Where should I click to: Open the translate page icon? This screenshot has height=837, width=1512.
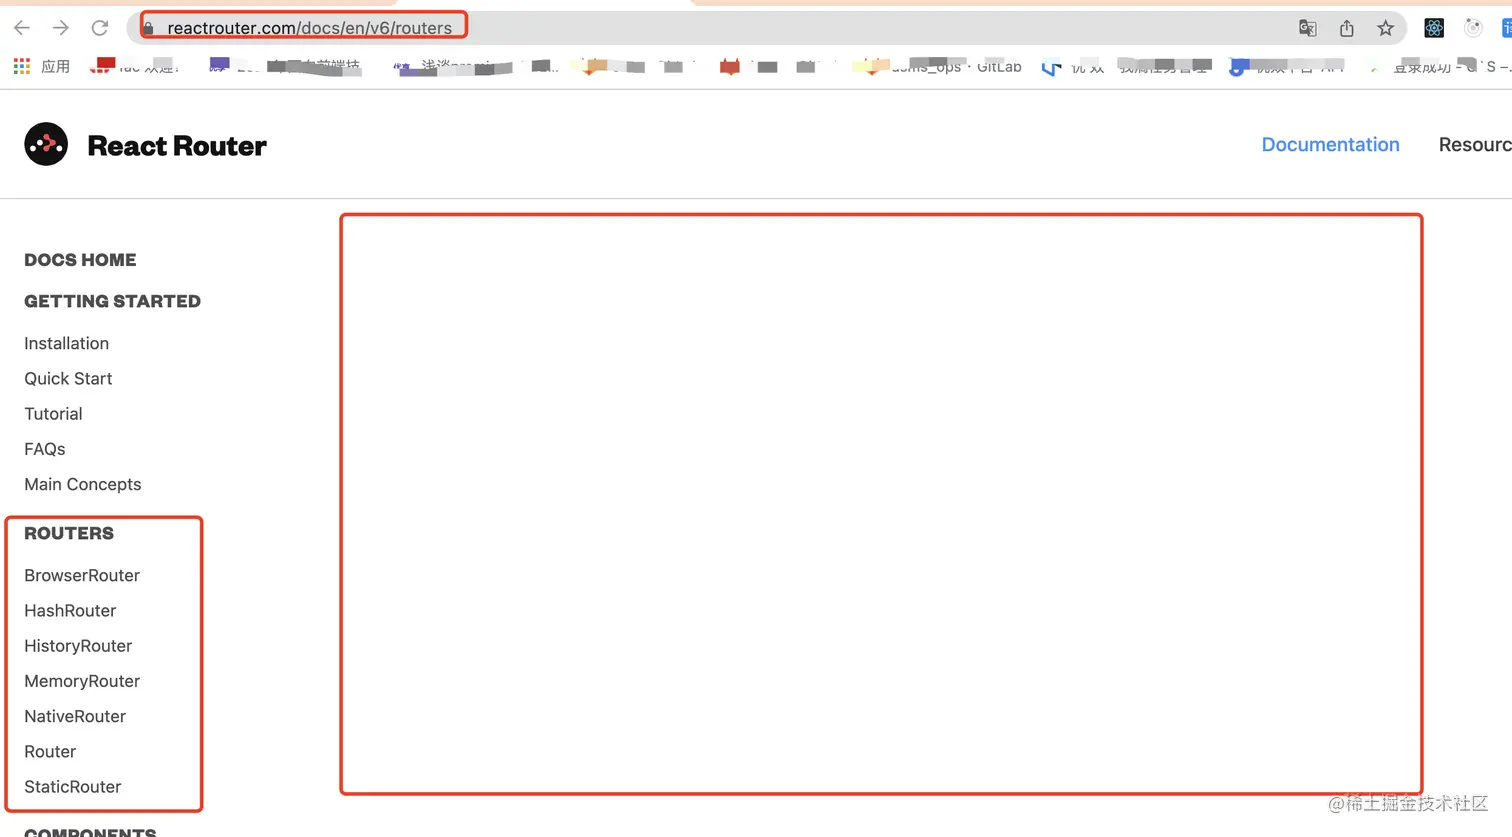(1307, 28)
